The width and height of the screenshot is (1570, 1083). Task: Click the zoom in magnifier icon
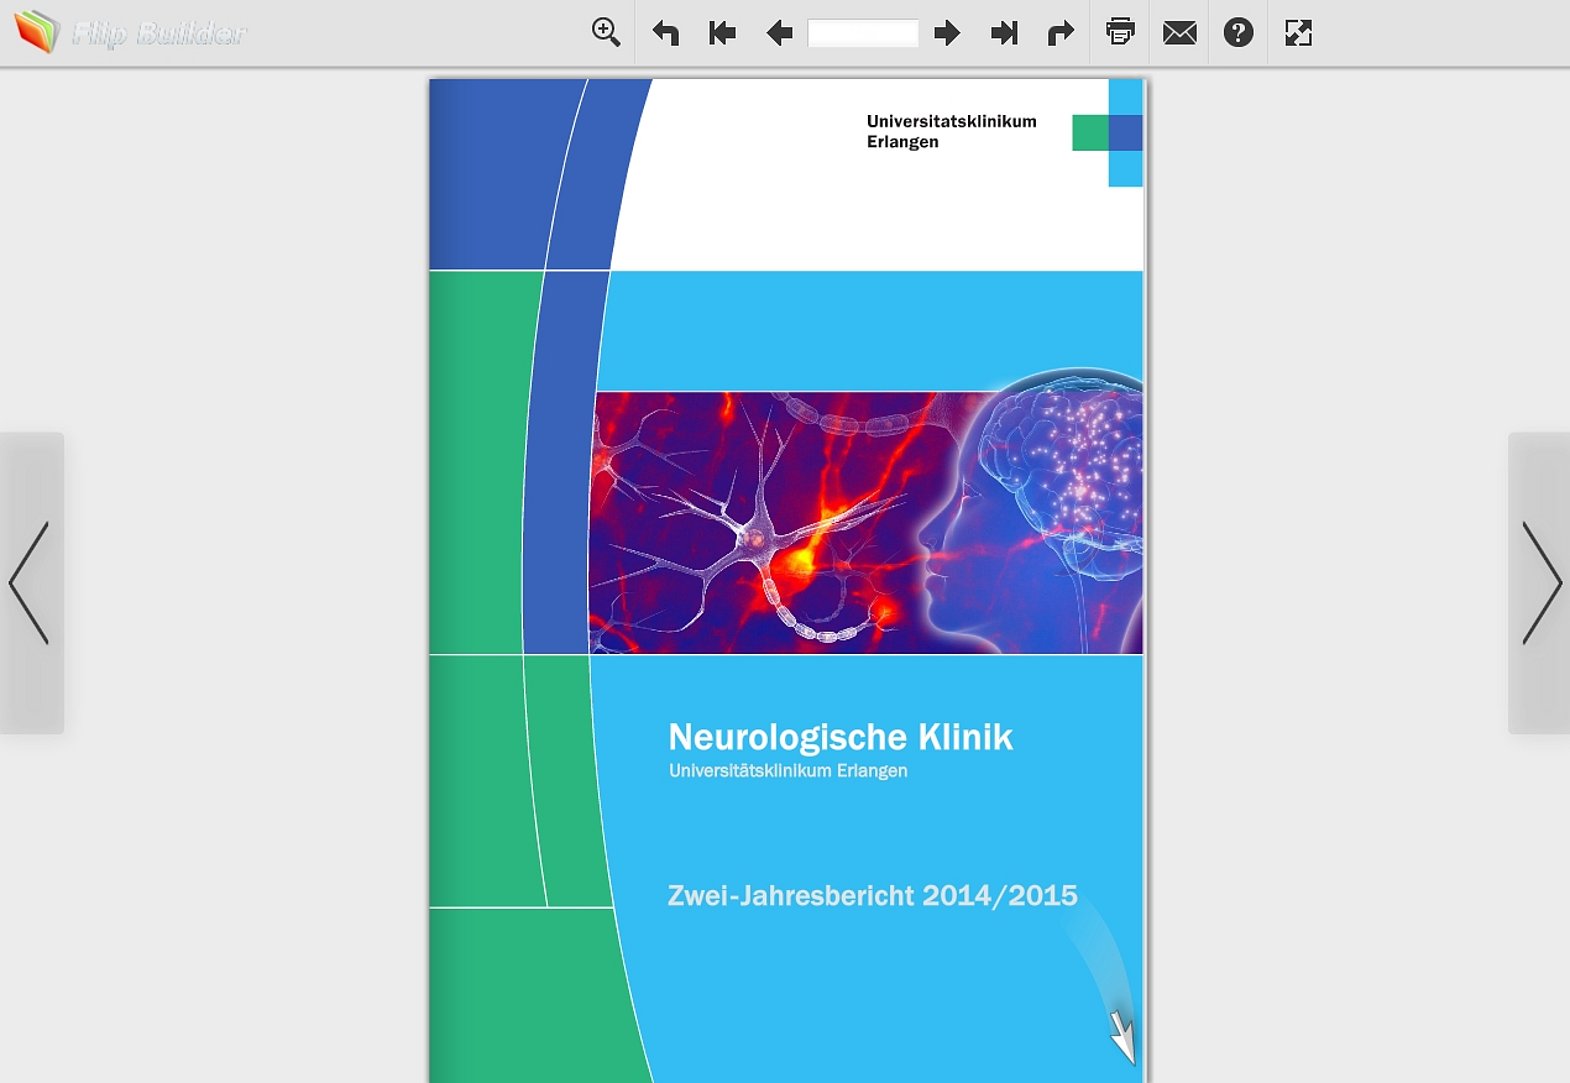[x=605, y=32]
